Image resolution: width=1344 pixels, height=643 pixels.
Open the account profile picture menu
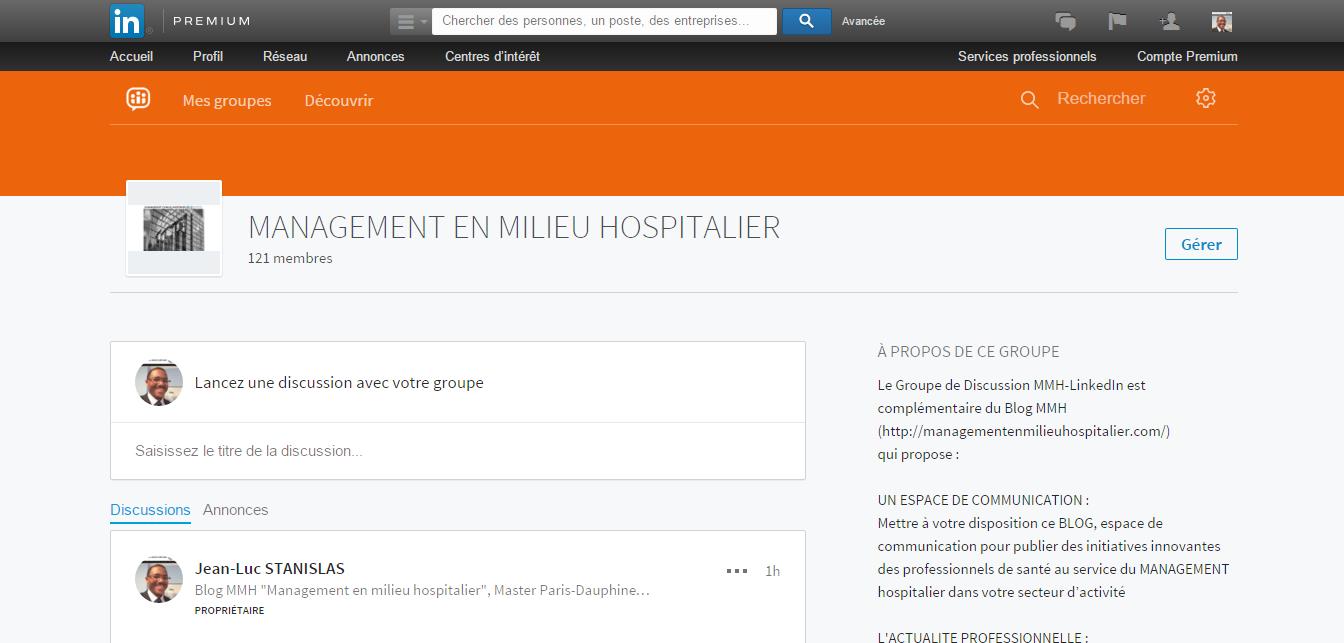(x=1221, y=21)
